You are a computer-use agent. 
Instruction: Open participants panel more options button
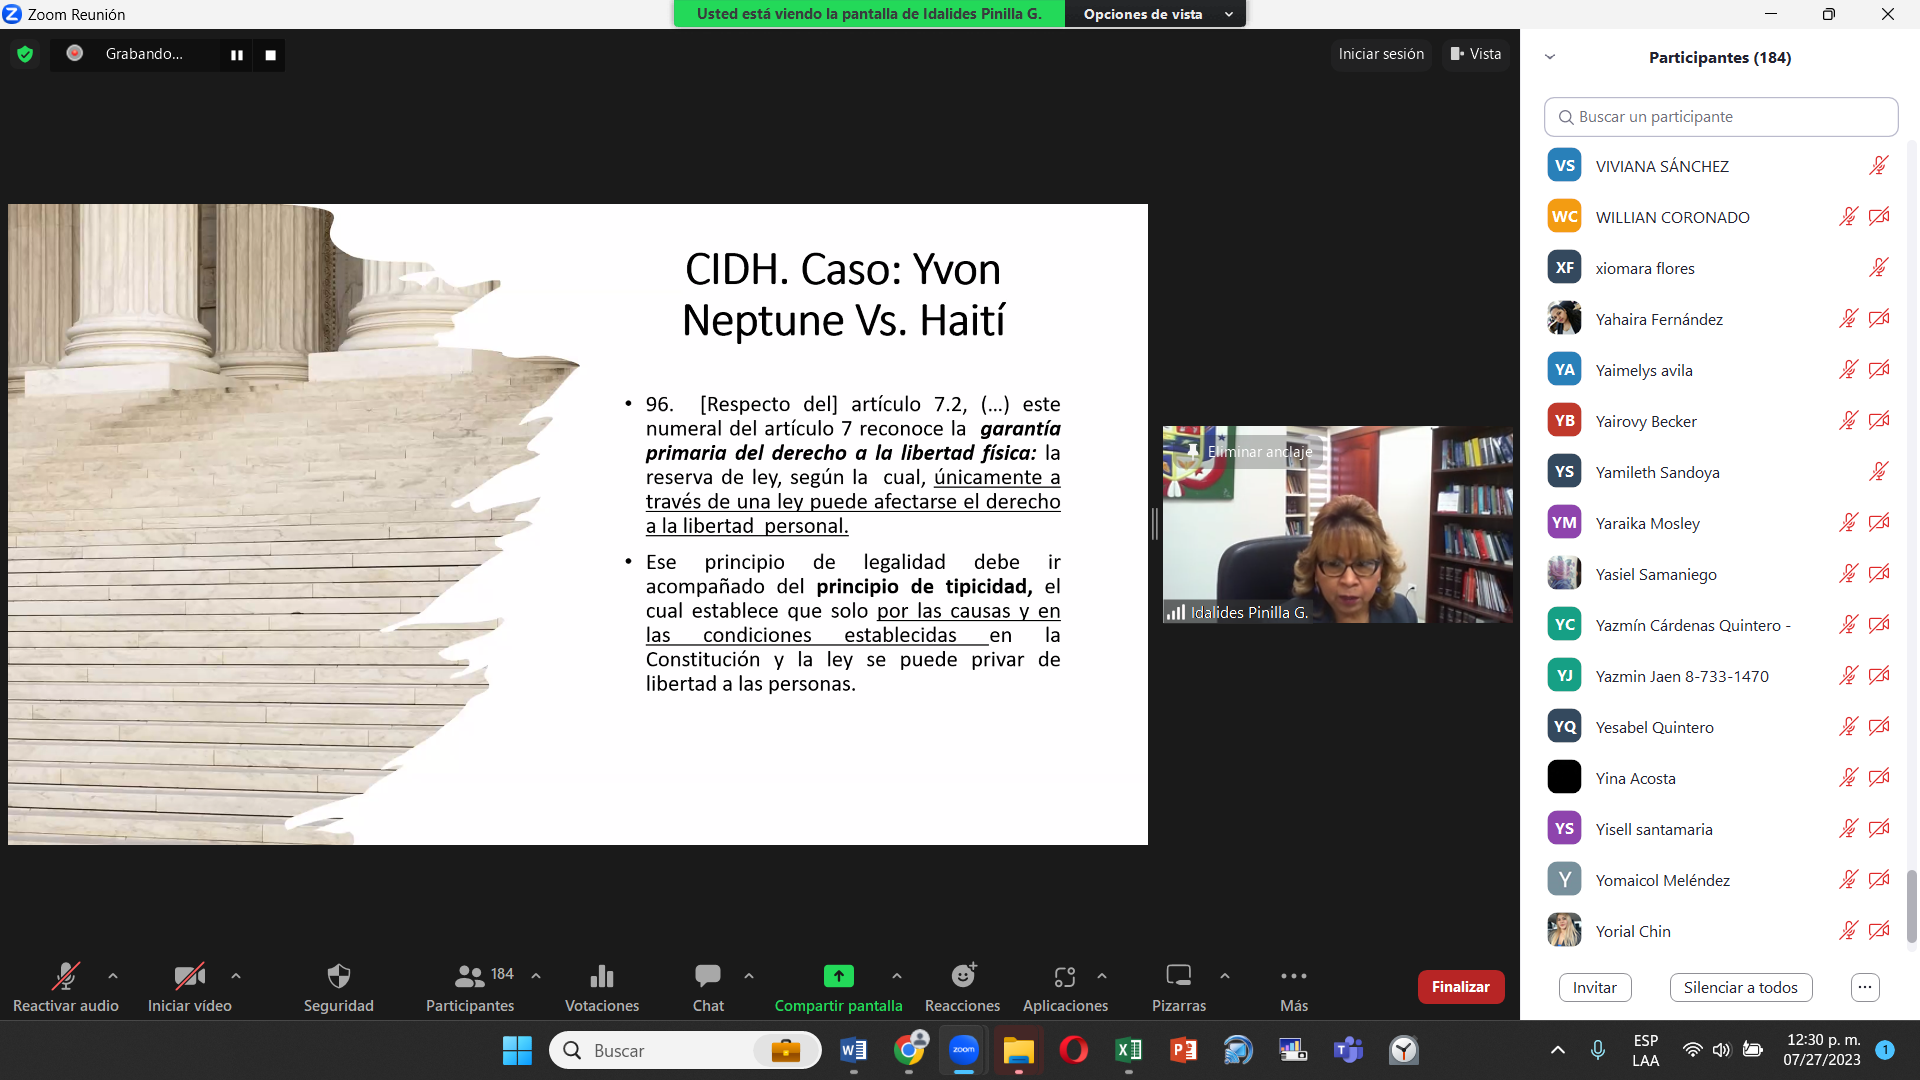point(1865,987)
